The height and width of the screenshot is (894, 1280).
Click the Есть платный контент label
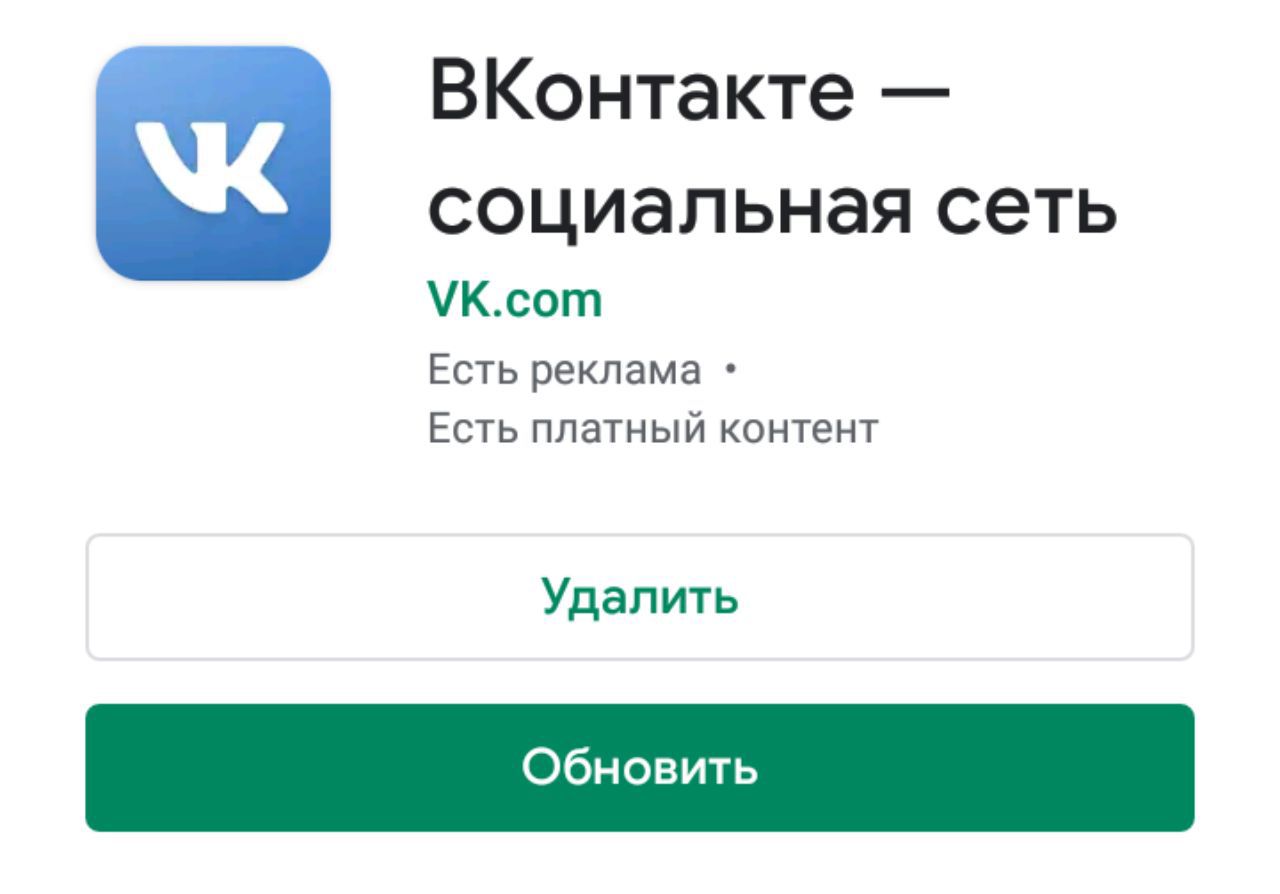(x=653, y=428)
